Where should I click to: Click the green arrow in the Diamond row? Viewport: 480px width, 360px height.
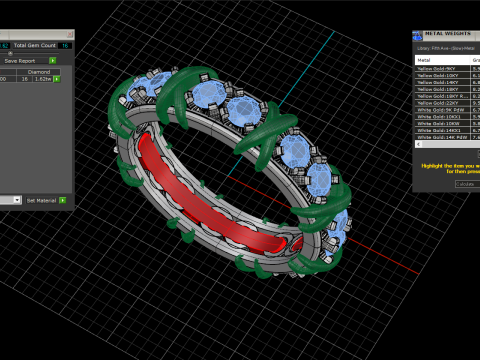pos(57,79)
